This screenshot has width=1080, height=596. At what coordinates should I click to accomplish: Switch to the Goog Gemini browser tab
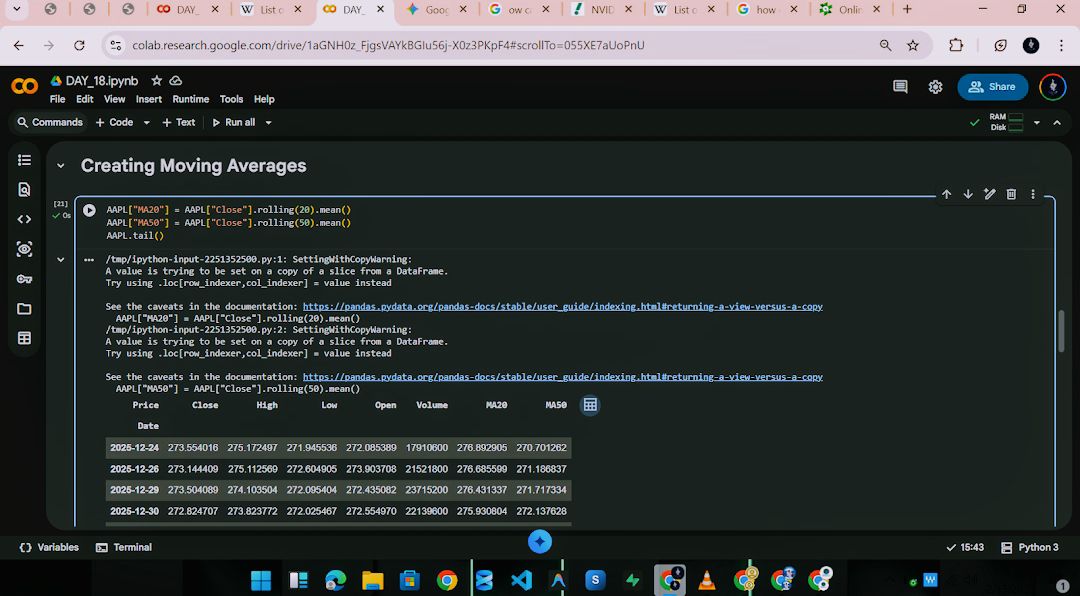click(x=437, y=10)
